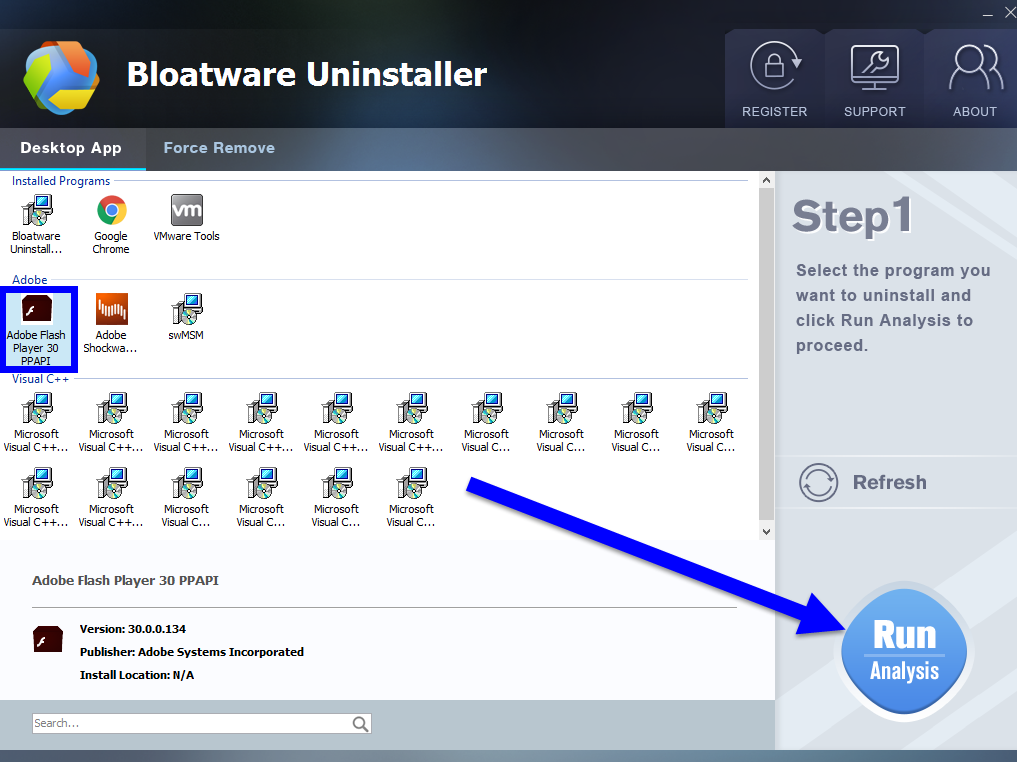This screenshot has width=1017, height=762.
Task: Click the Adobe group header
Action: point(30,280)
